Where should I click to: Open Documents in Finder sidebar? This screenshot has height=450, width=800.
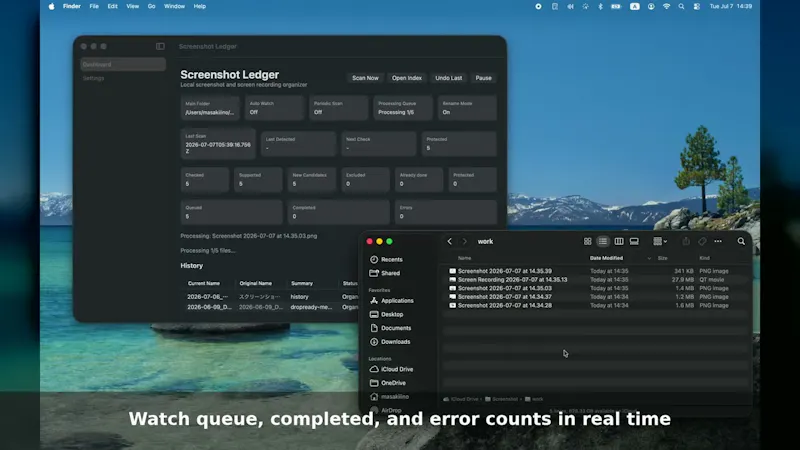[x=390, y=328]
